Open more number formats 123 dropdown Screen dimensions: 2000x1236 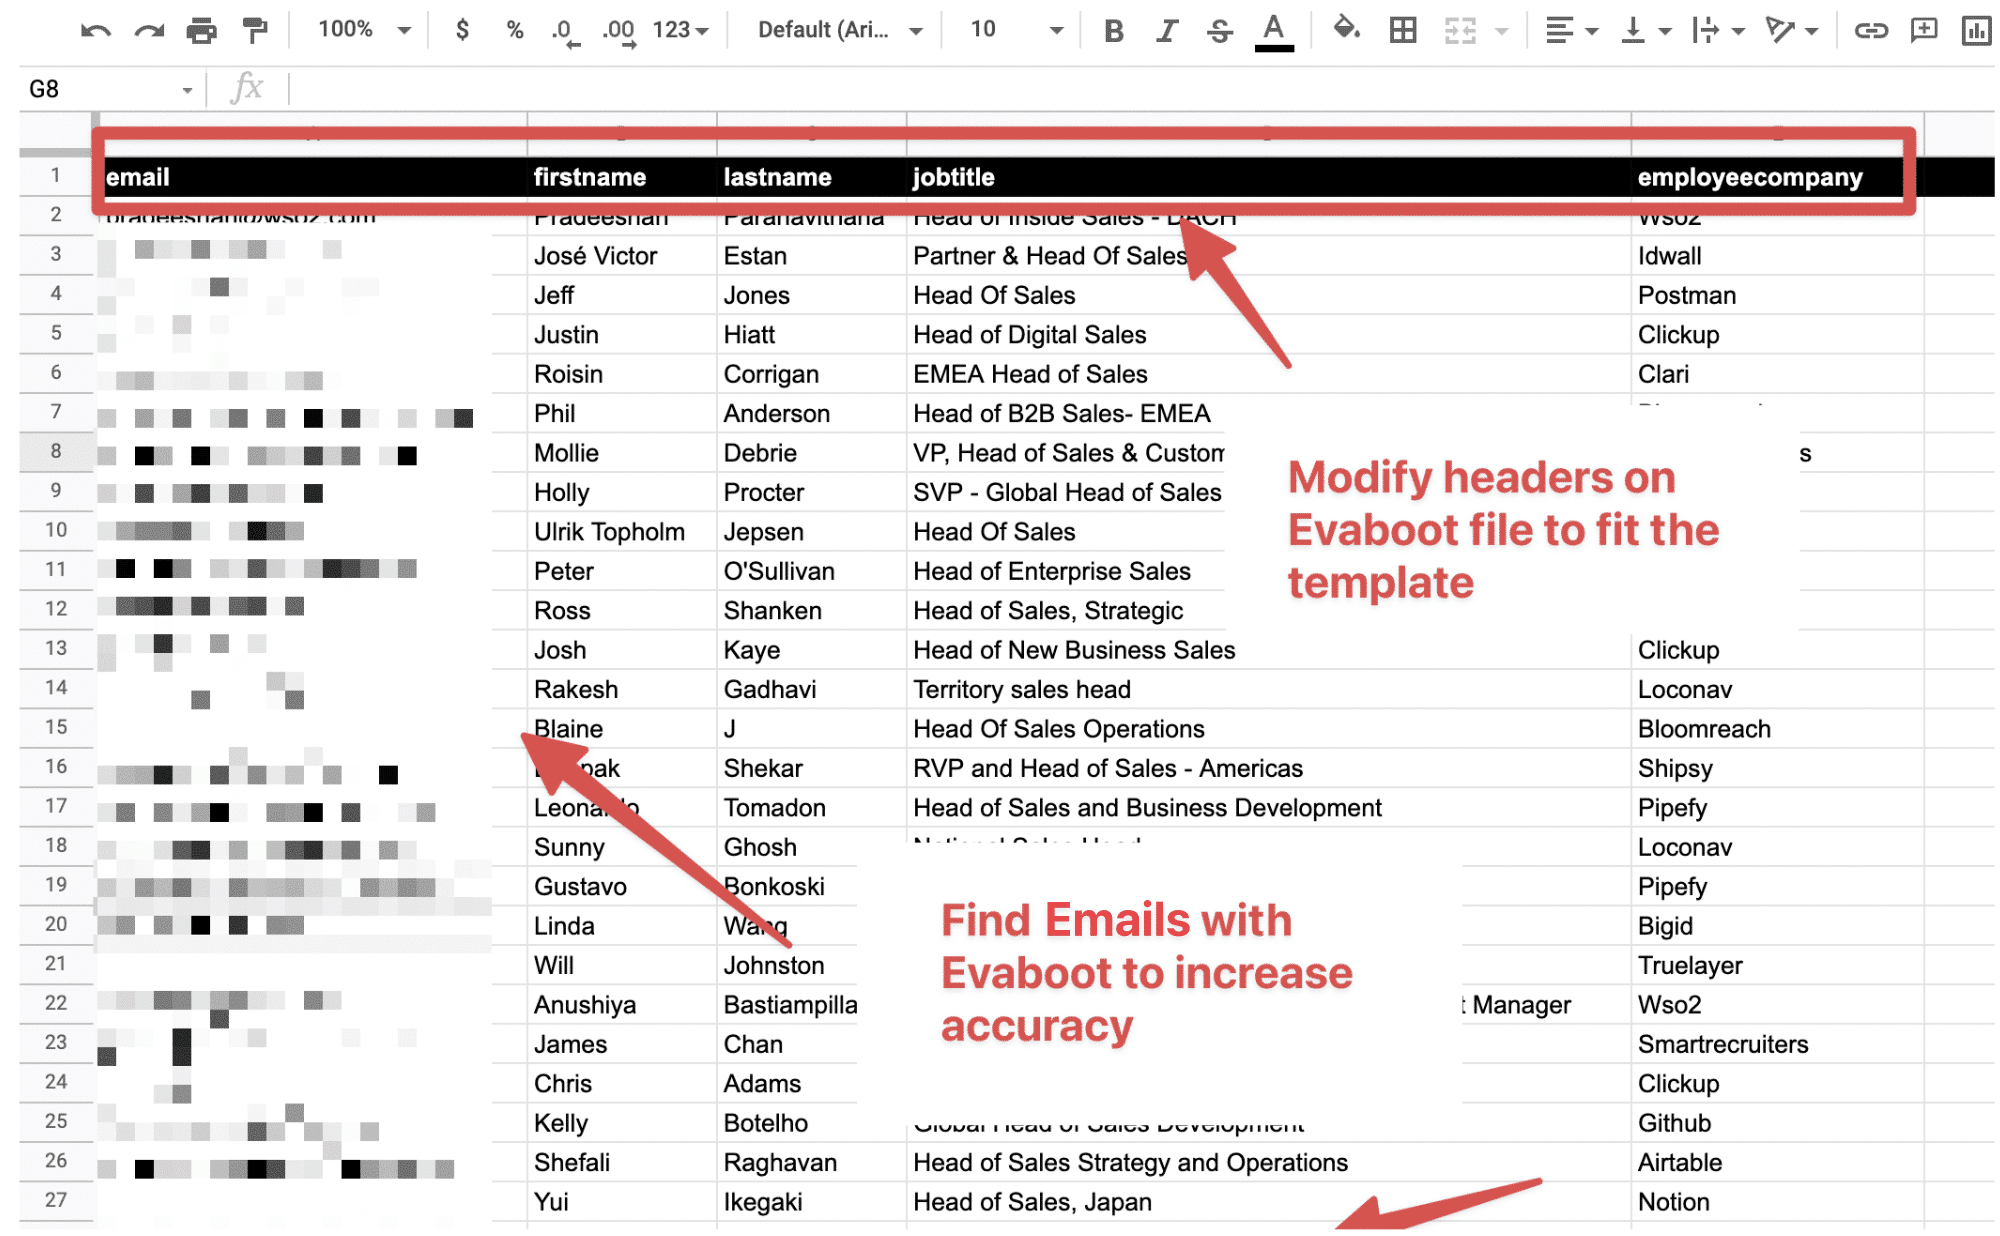[x=681, y=30]
